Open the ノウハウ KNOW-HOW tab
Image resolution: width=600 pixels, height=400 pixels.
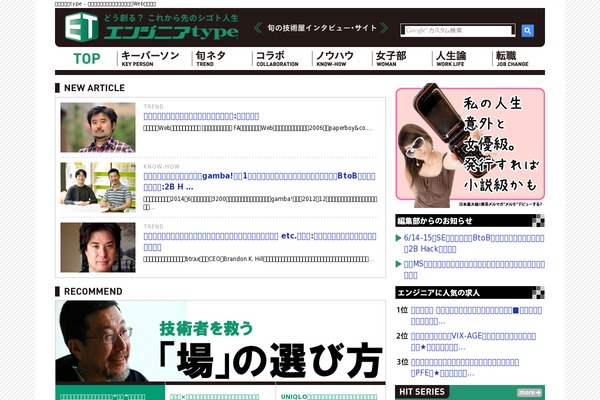coord(335,59)
